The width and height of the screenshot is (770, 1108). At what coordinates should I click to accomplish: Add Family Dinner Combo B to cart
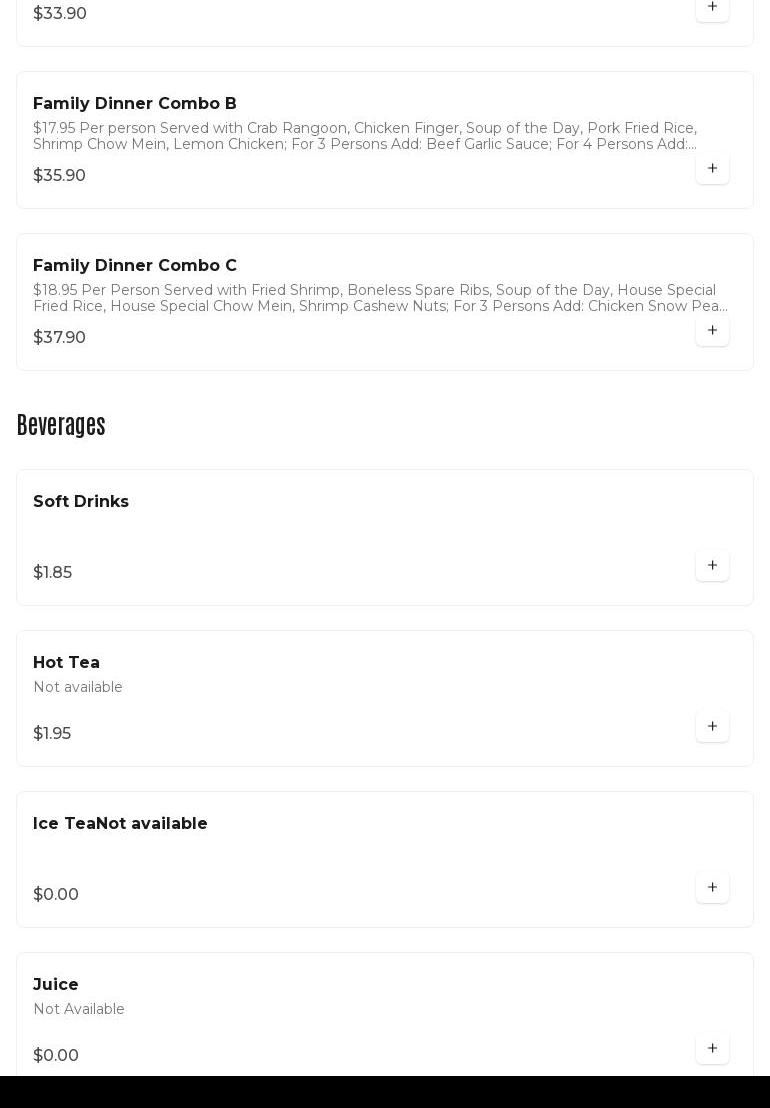(712, 168)
